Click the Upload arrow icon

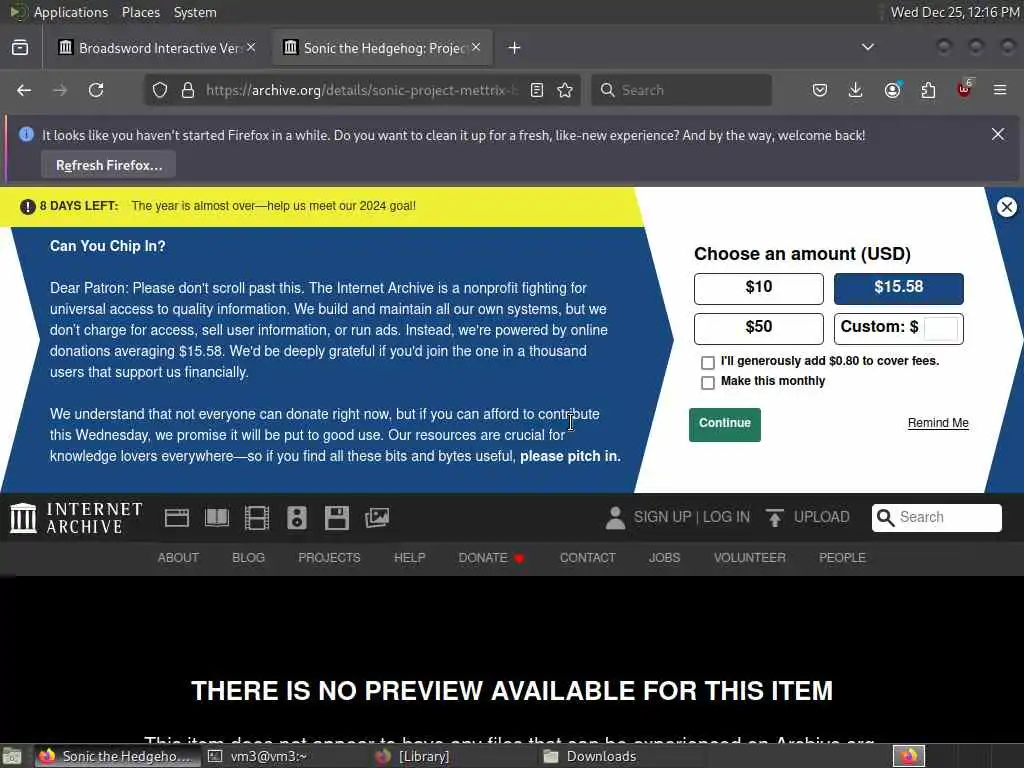point(775,518)
